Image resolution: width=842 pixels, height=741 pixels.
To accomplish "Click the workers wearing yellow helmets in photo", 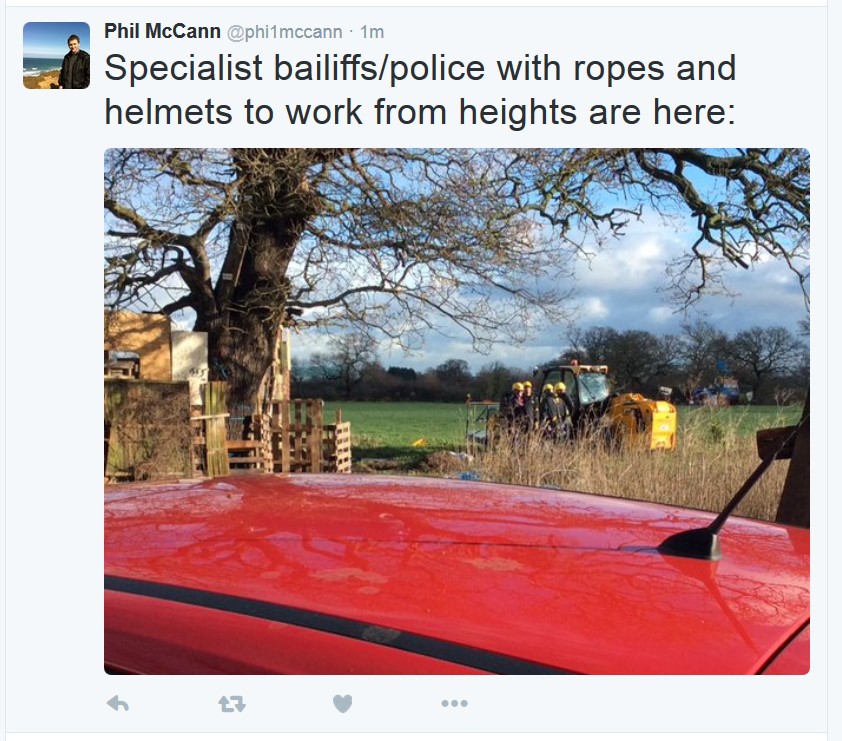I will (x=539, y=409).
